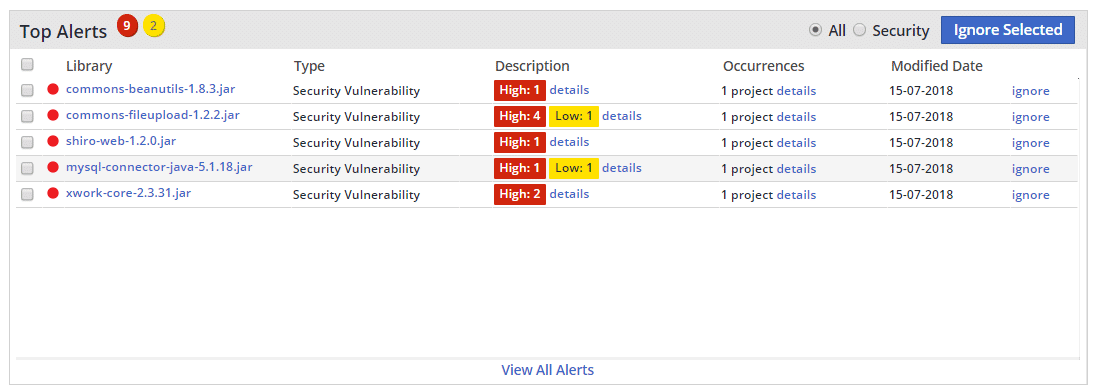Select the Security radio button
The width and height of the screenshot is (1096, 392).
[x=860, y=30]
